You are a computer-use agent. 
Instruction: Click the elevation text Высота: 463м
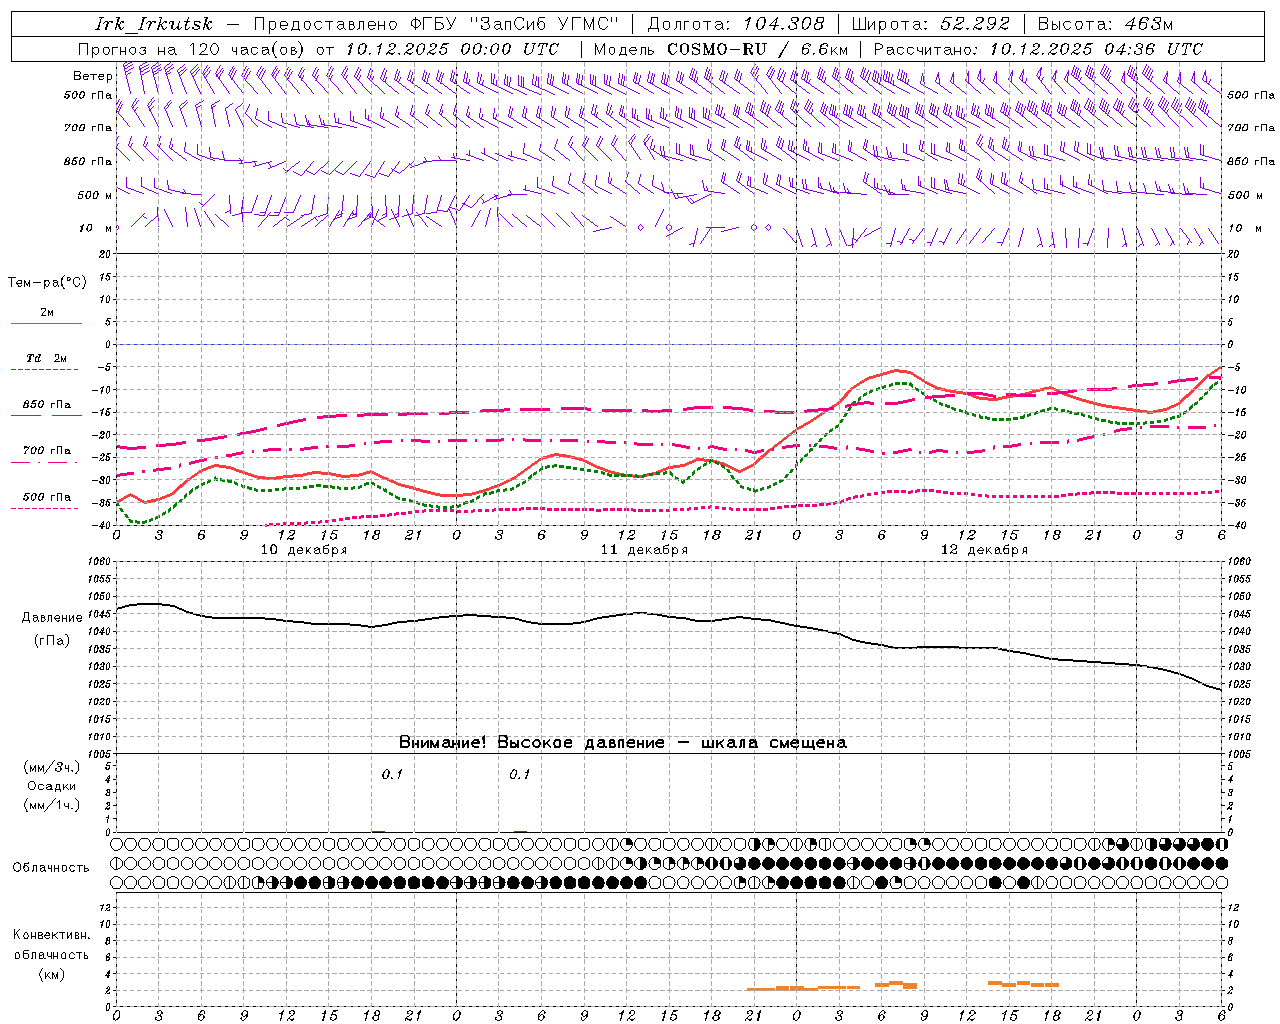click(x=1105, y=24)
